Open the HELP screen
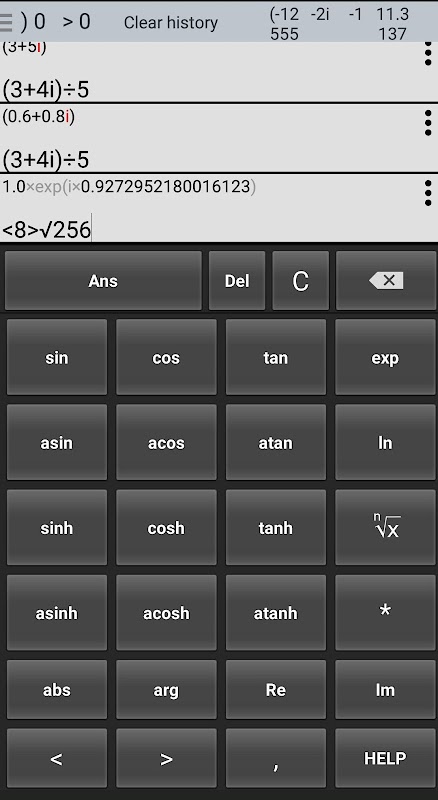This screenshot has height=800, width=438. click(385, 758)
